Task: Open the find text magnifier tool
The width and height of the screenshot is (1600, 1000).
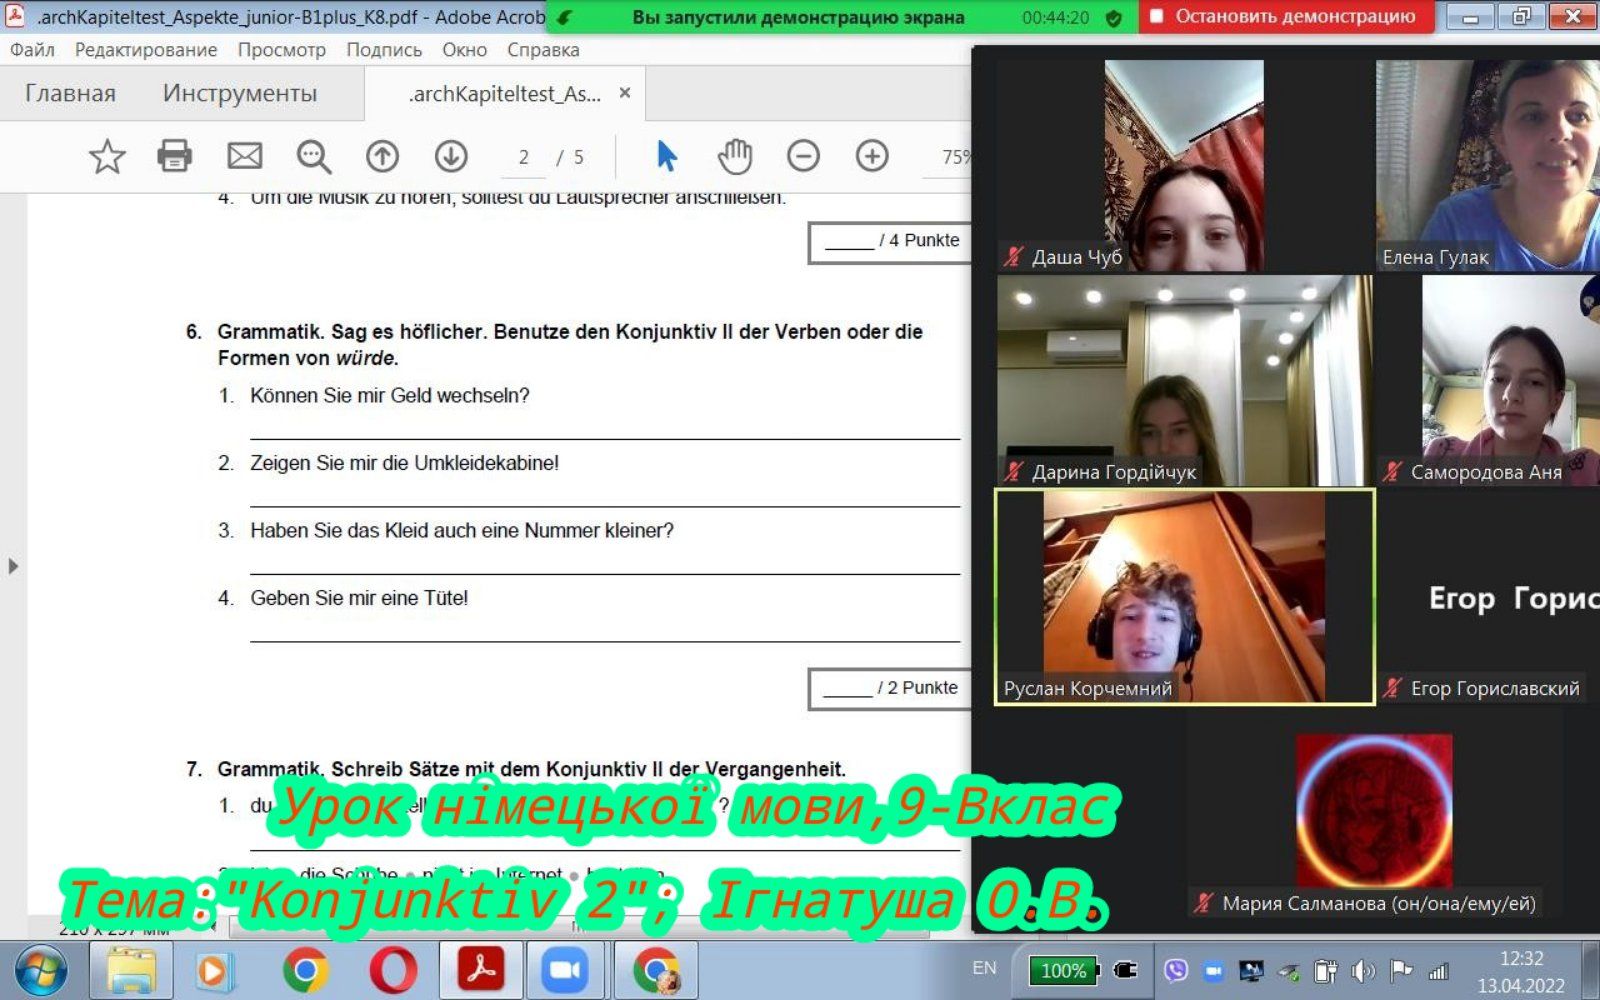Action: [x=313, y=156]
